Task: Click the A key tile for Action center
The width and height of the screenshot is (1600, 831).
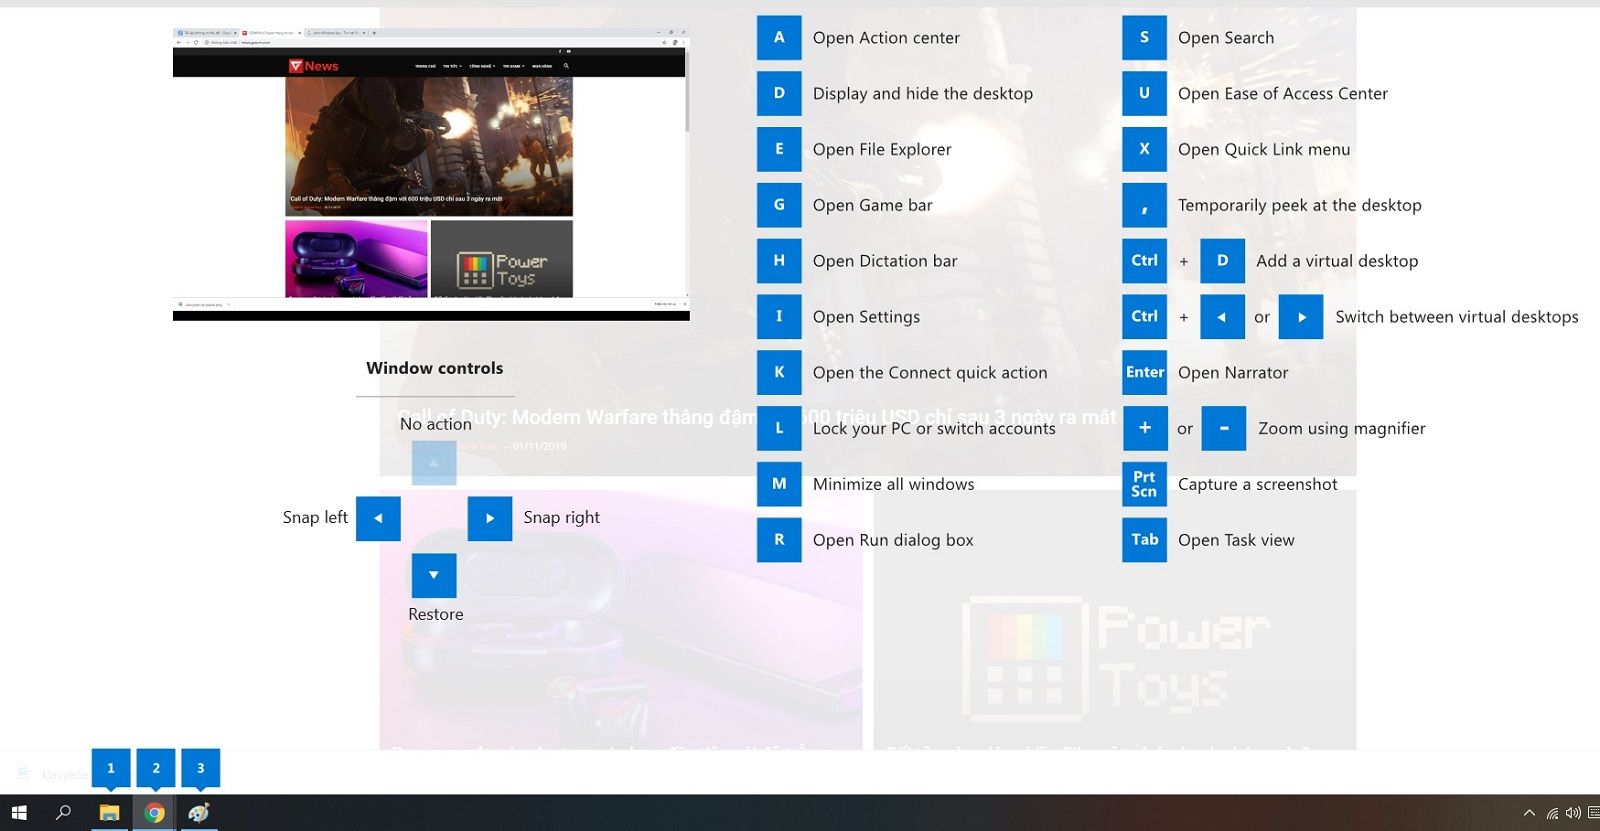Action: (779, 38)
